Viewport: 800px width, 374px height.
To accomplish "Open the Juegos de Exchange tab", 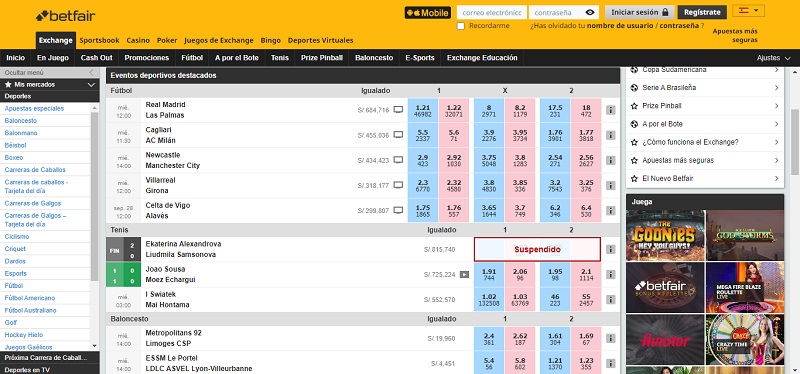I will point(218,40).
